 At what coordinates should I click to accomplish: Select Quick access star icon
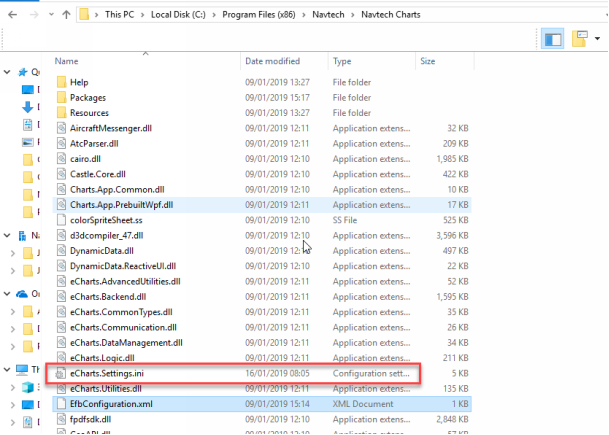(23, 72)
